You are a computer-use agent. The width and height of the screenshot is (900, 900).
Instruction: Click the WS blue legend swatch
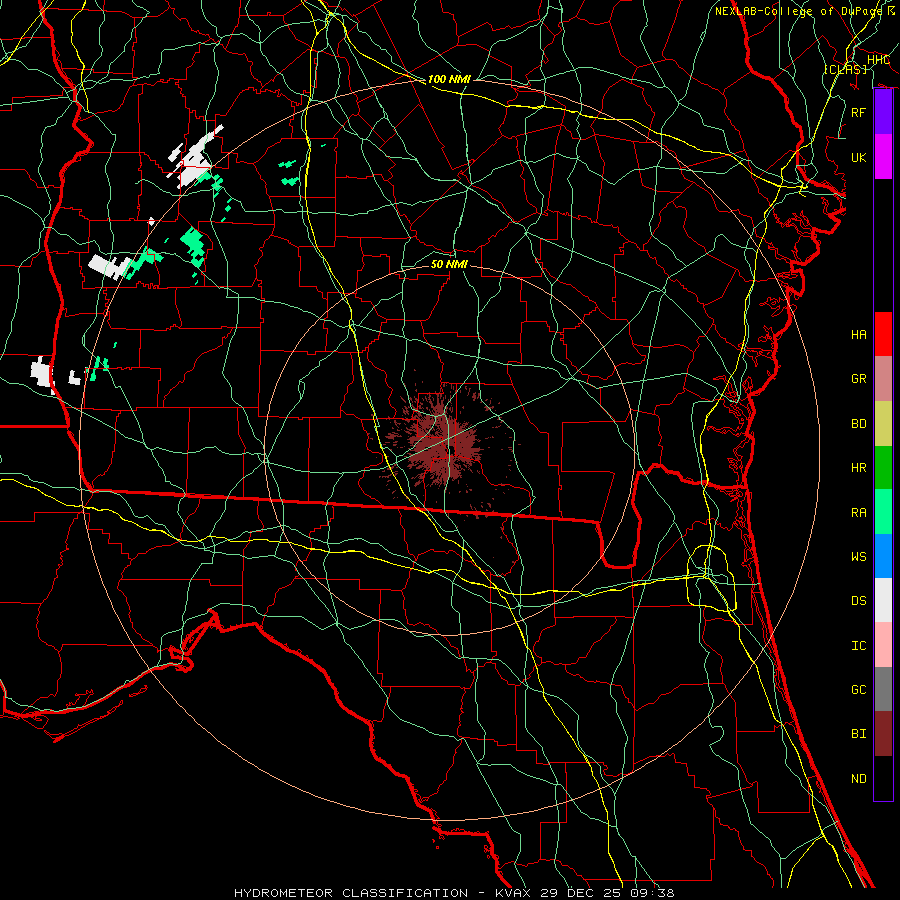tap(883, 556)
